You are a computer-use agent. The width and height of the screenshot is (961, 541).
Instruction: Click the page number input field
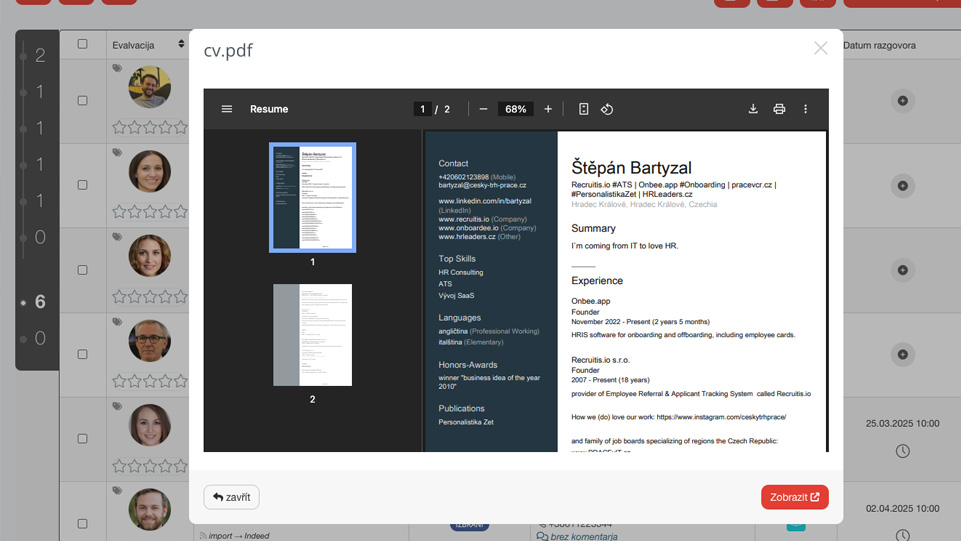point(422,109)
